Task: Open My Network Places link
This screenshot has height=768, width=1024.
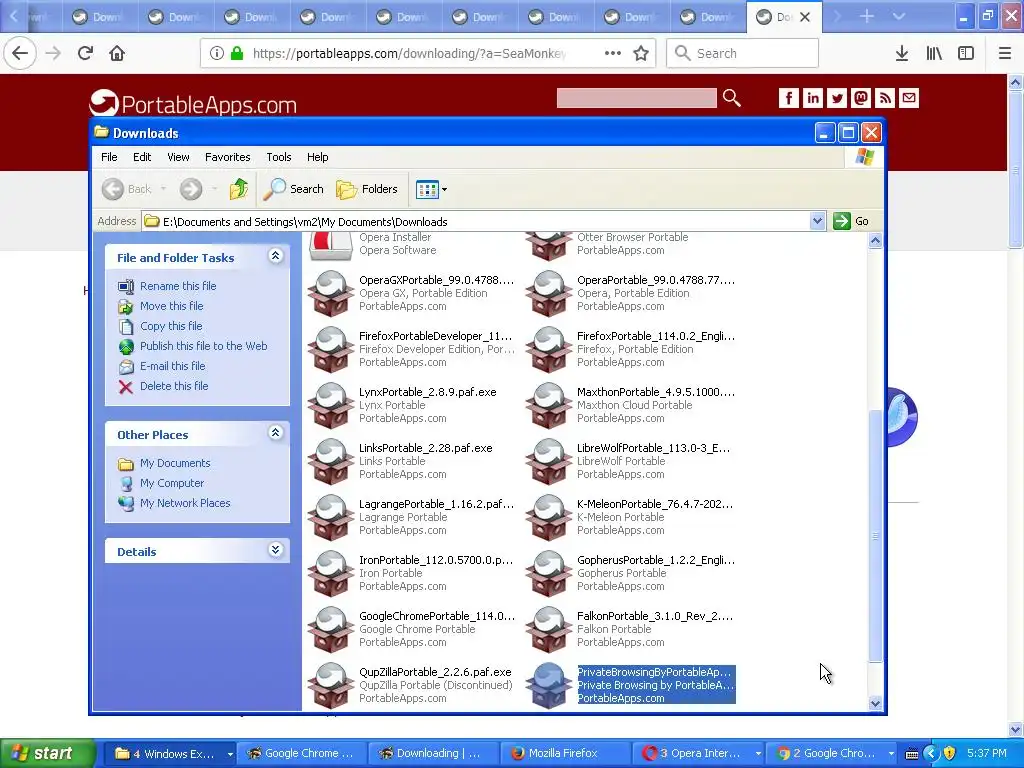Action: point(185,503)
